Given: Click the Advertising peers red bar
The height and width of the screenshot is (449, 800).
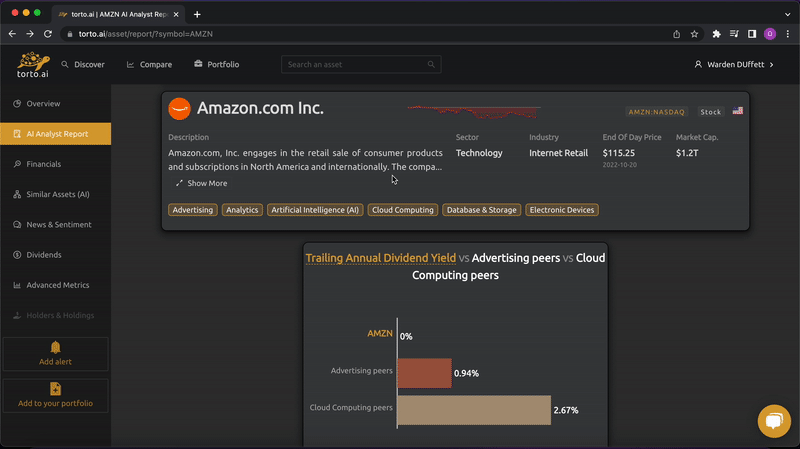Looking at the screenshot, I should pyautogui.click(x=424, y=373).
